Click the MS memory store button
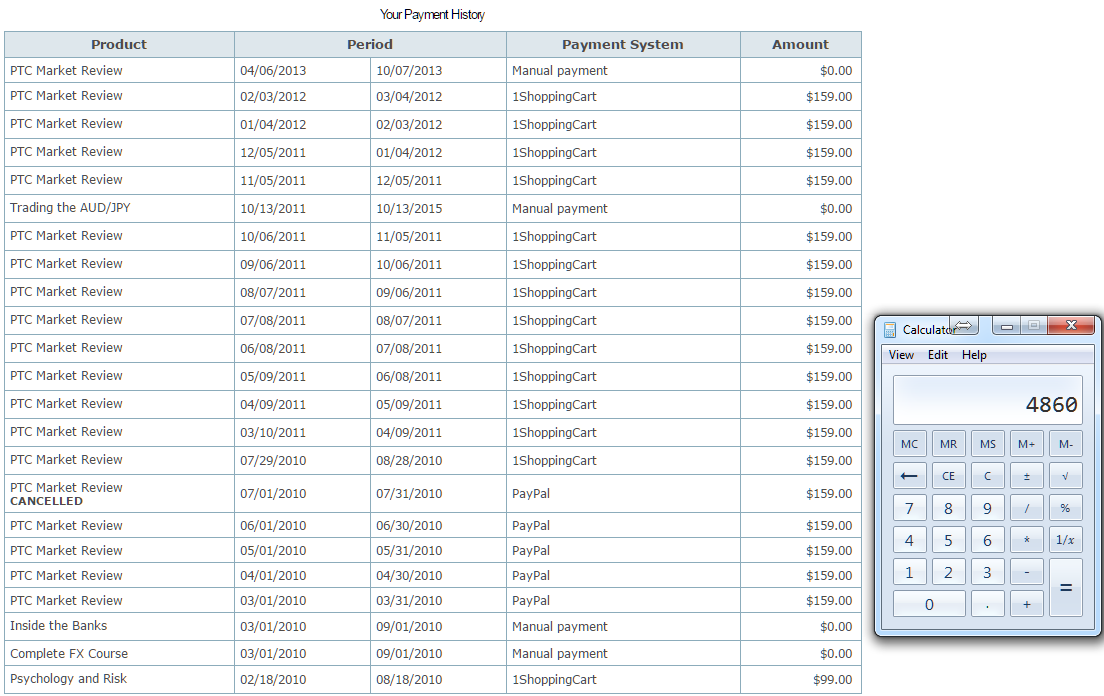The image size is (1104, 696). (x=988, y=444)
